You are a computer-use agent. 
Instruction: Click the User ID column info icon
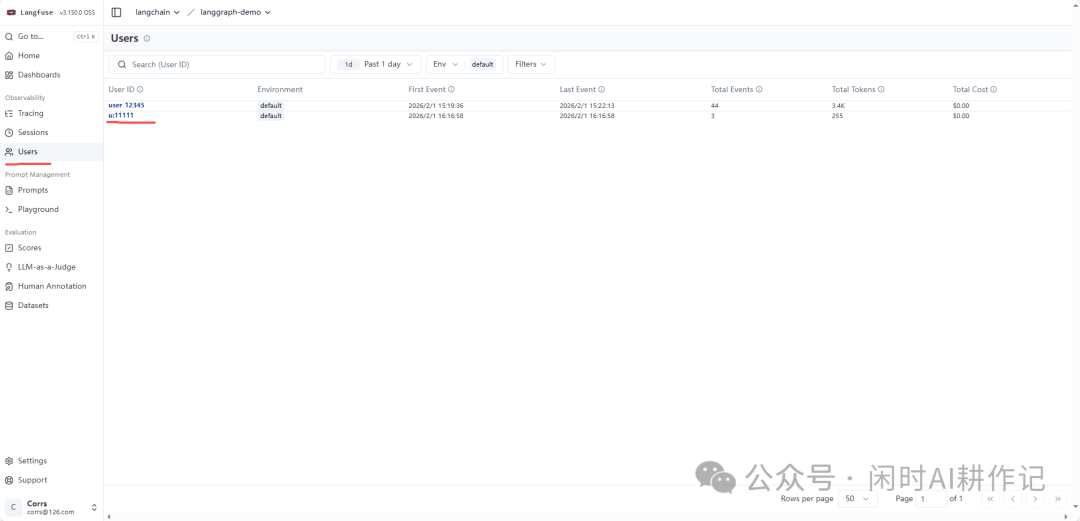point(141,90)
